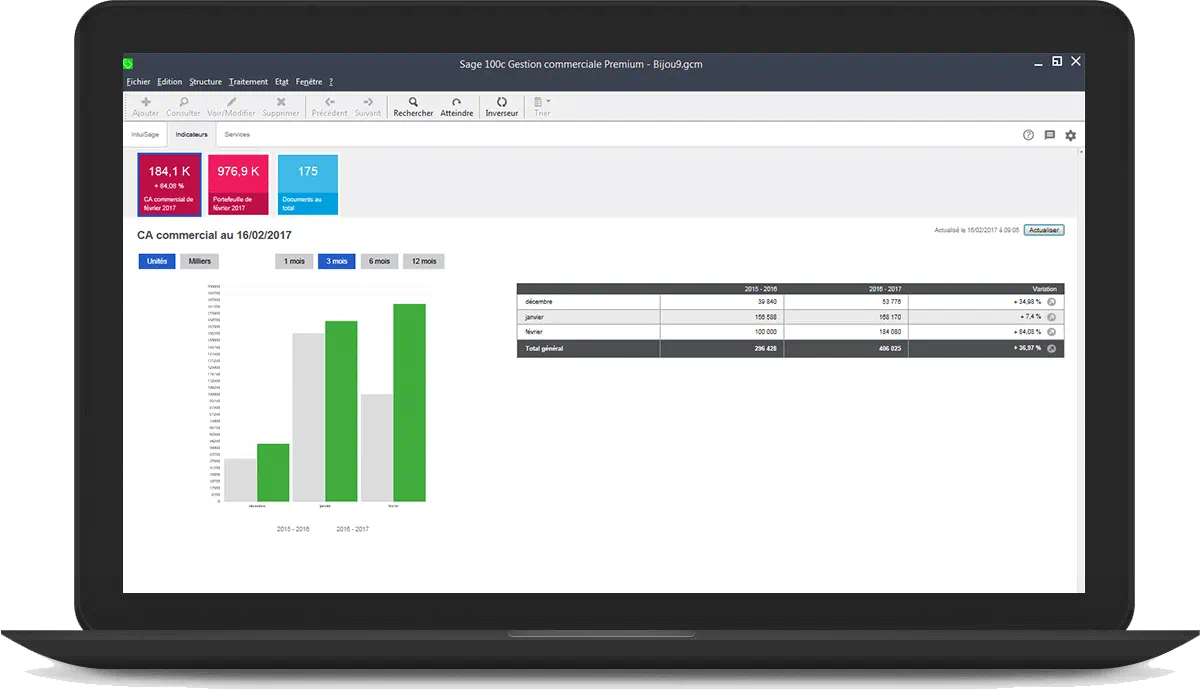
Task: Select the 6 mois period
Action: point(379,261)
